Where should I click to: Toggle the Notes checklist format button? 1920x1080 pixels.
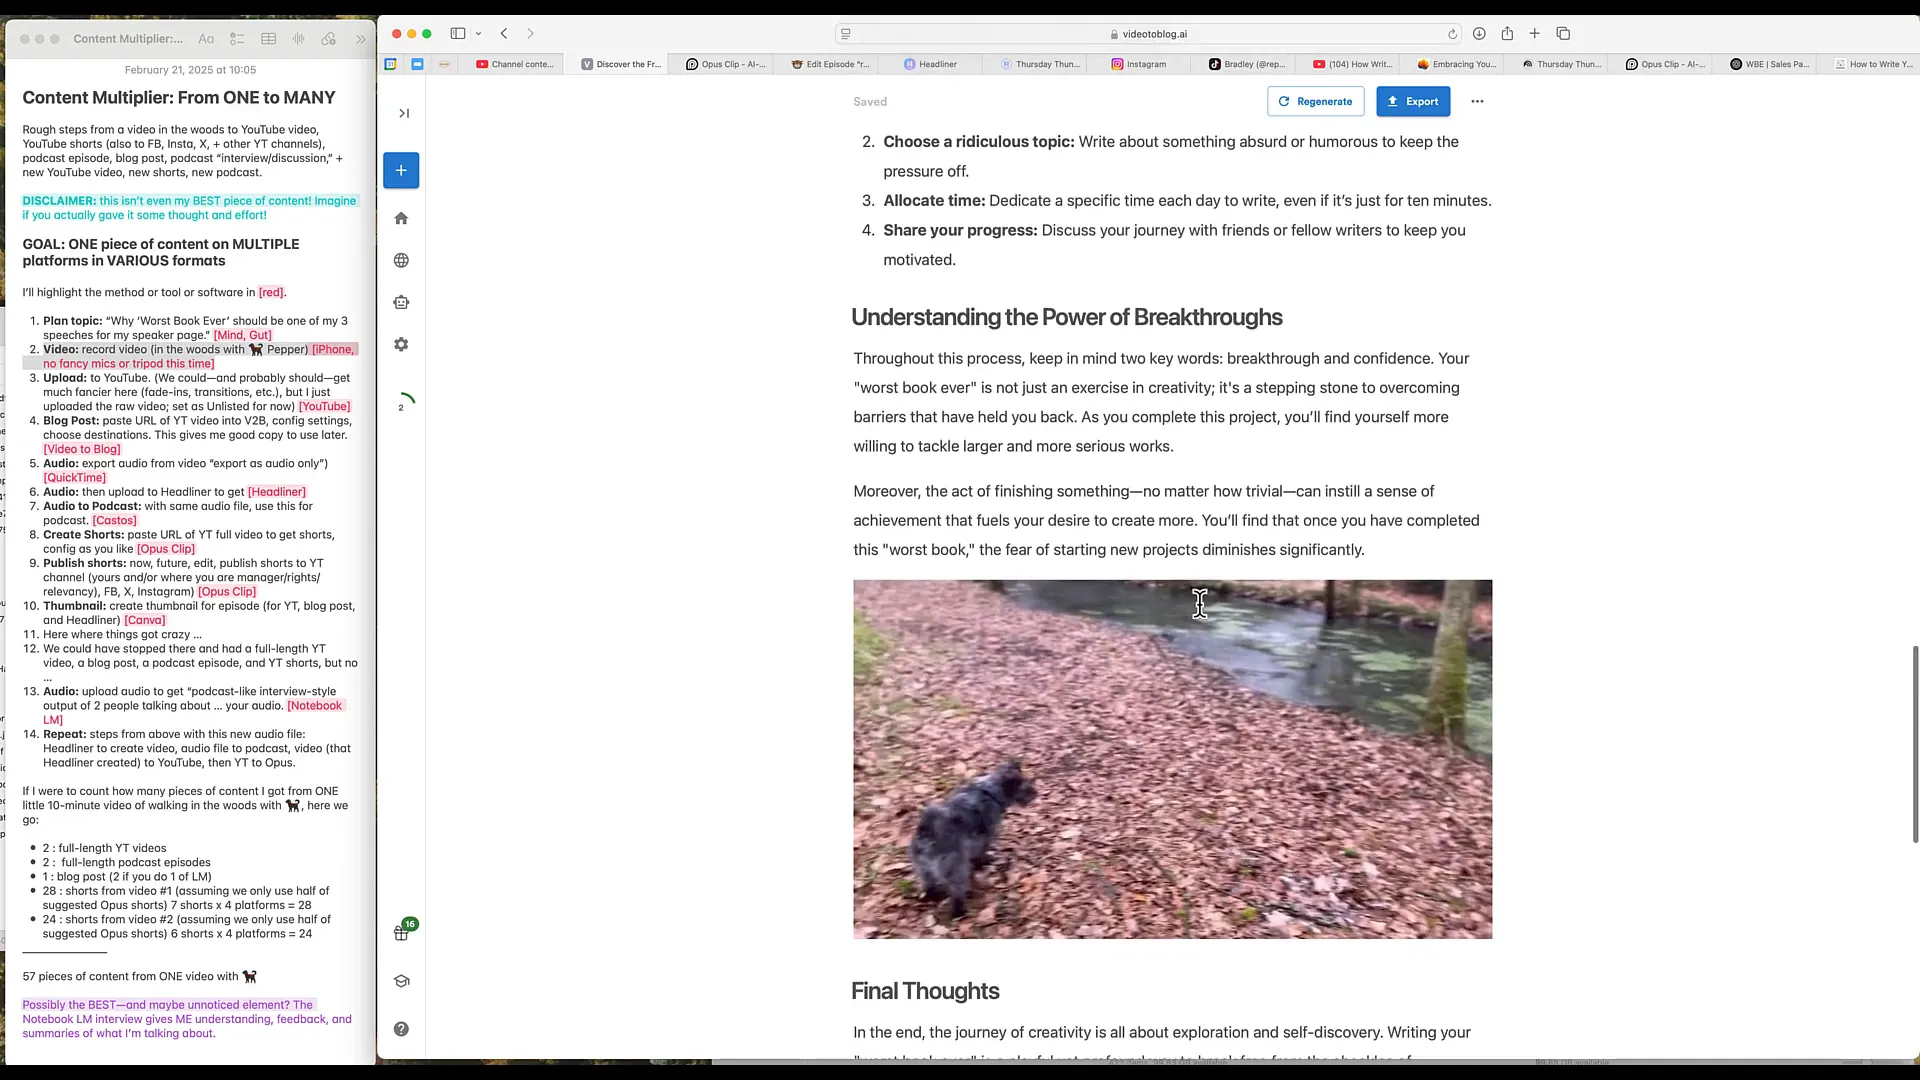[237, 39]
